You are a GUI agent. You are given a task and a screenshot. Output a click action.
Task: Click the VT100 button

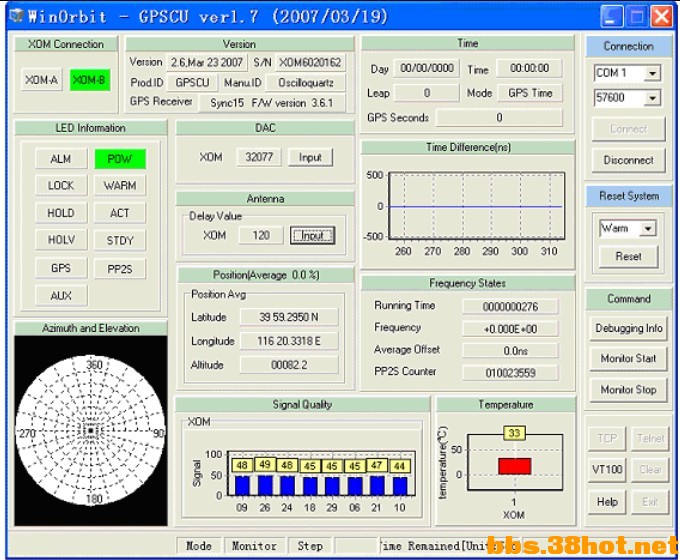tap(607, 470)
